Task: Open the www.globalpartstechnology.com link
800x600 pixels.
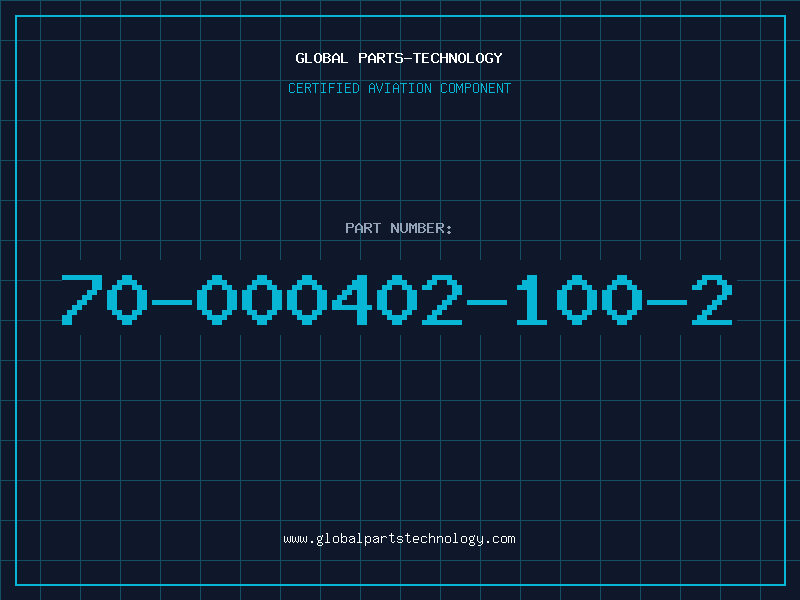Action: pos(399,539)
